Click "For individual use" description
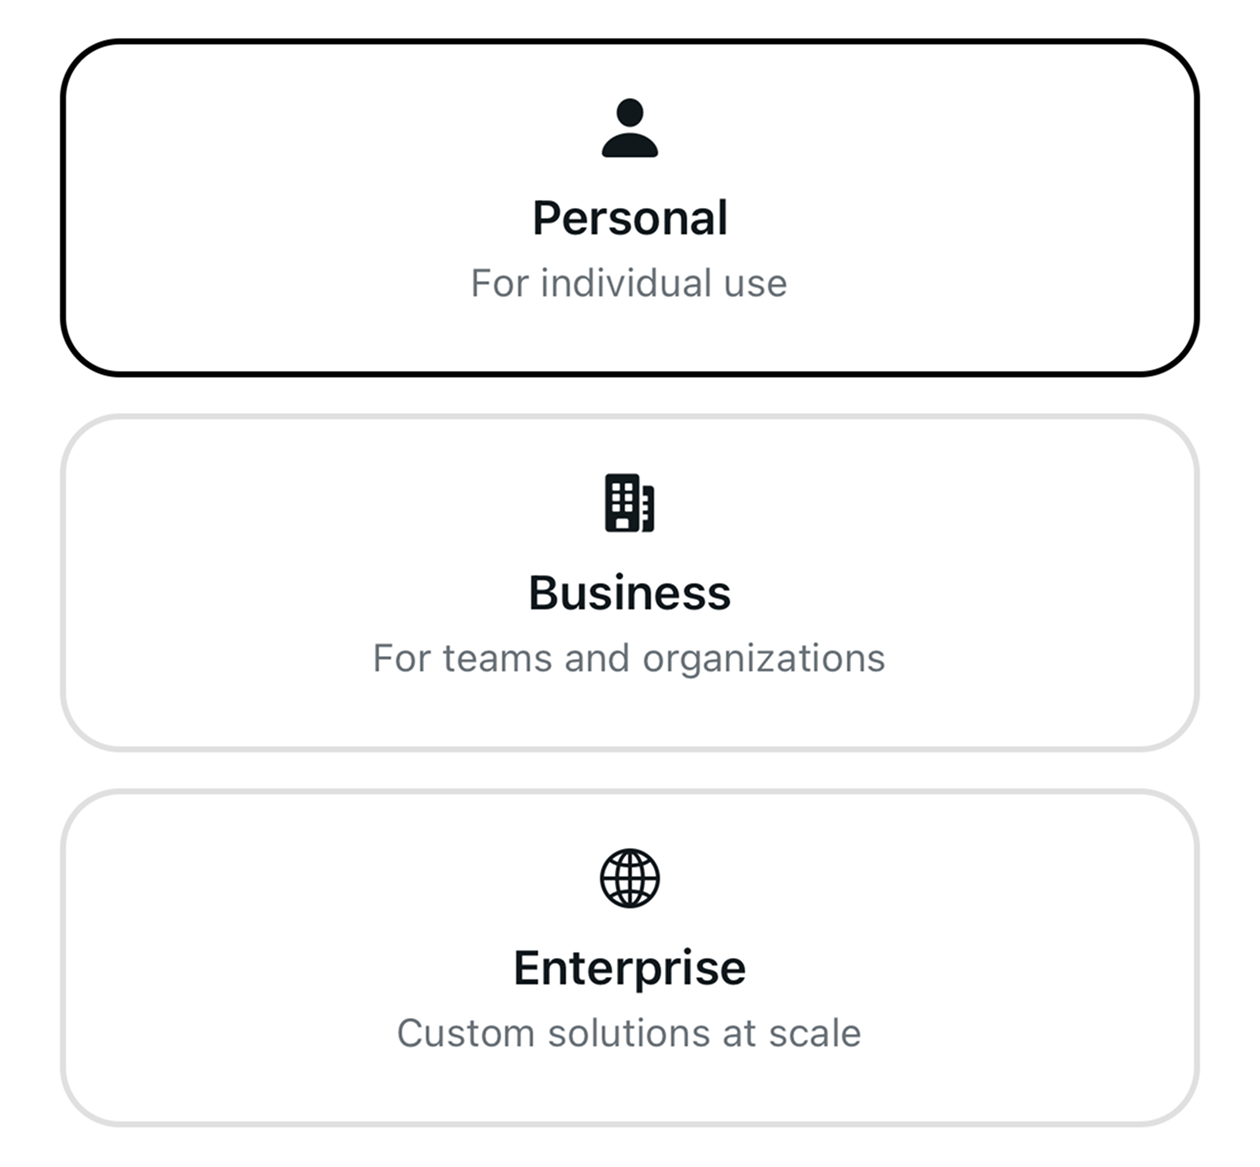Image resolution: width=1260 pixels, height=1167 pixels. coord(630,283)
